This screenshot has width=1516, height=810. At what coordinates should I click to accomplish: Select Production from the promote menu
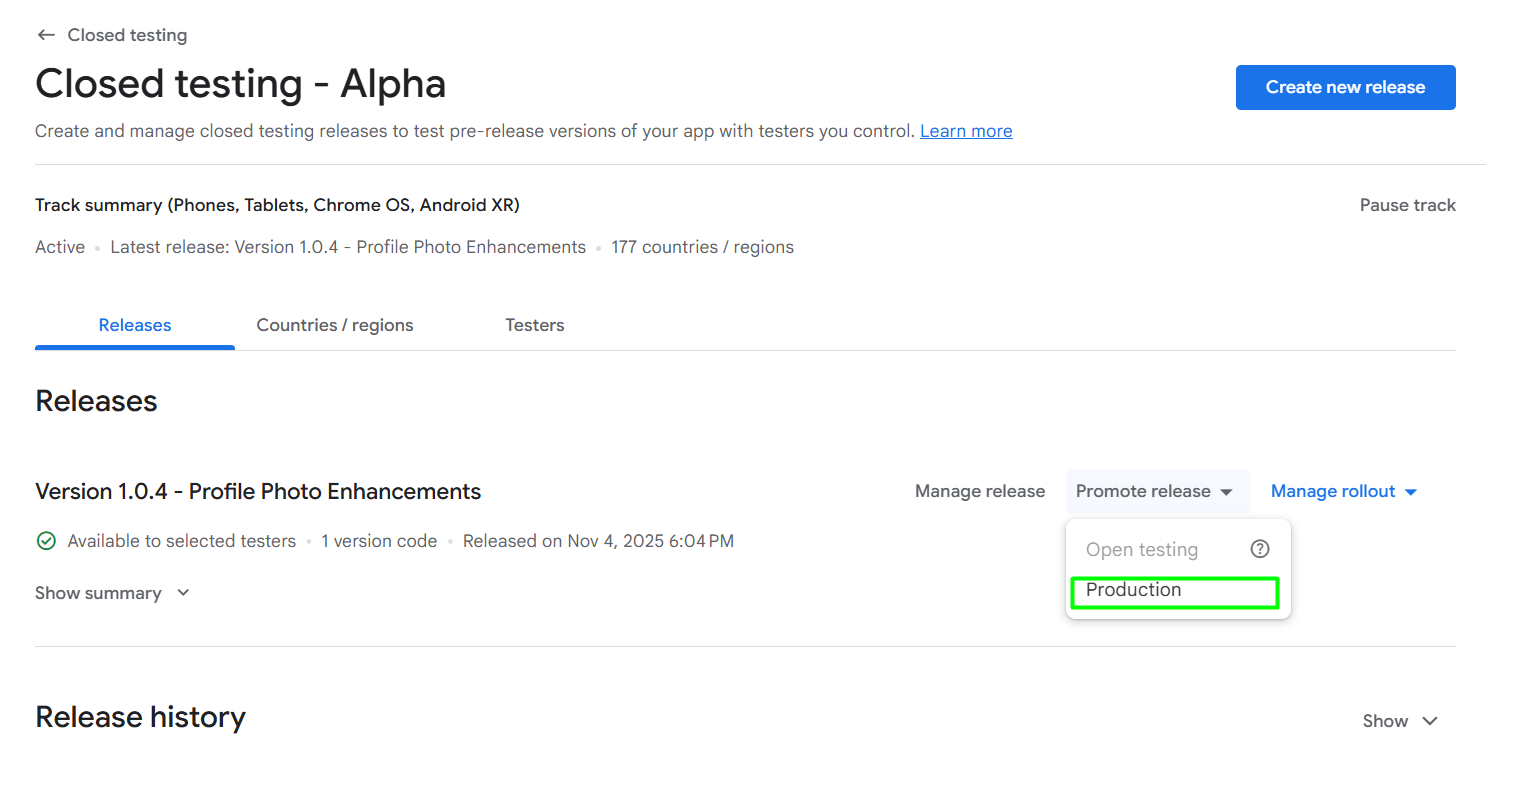[1133, 590]
